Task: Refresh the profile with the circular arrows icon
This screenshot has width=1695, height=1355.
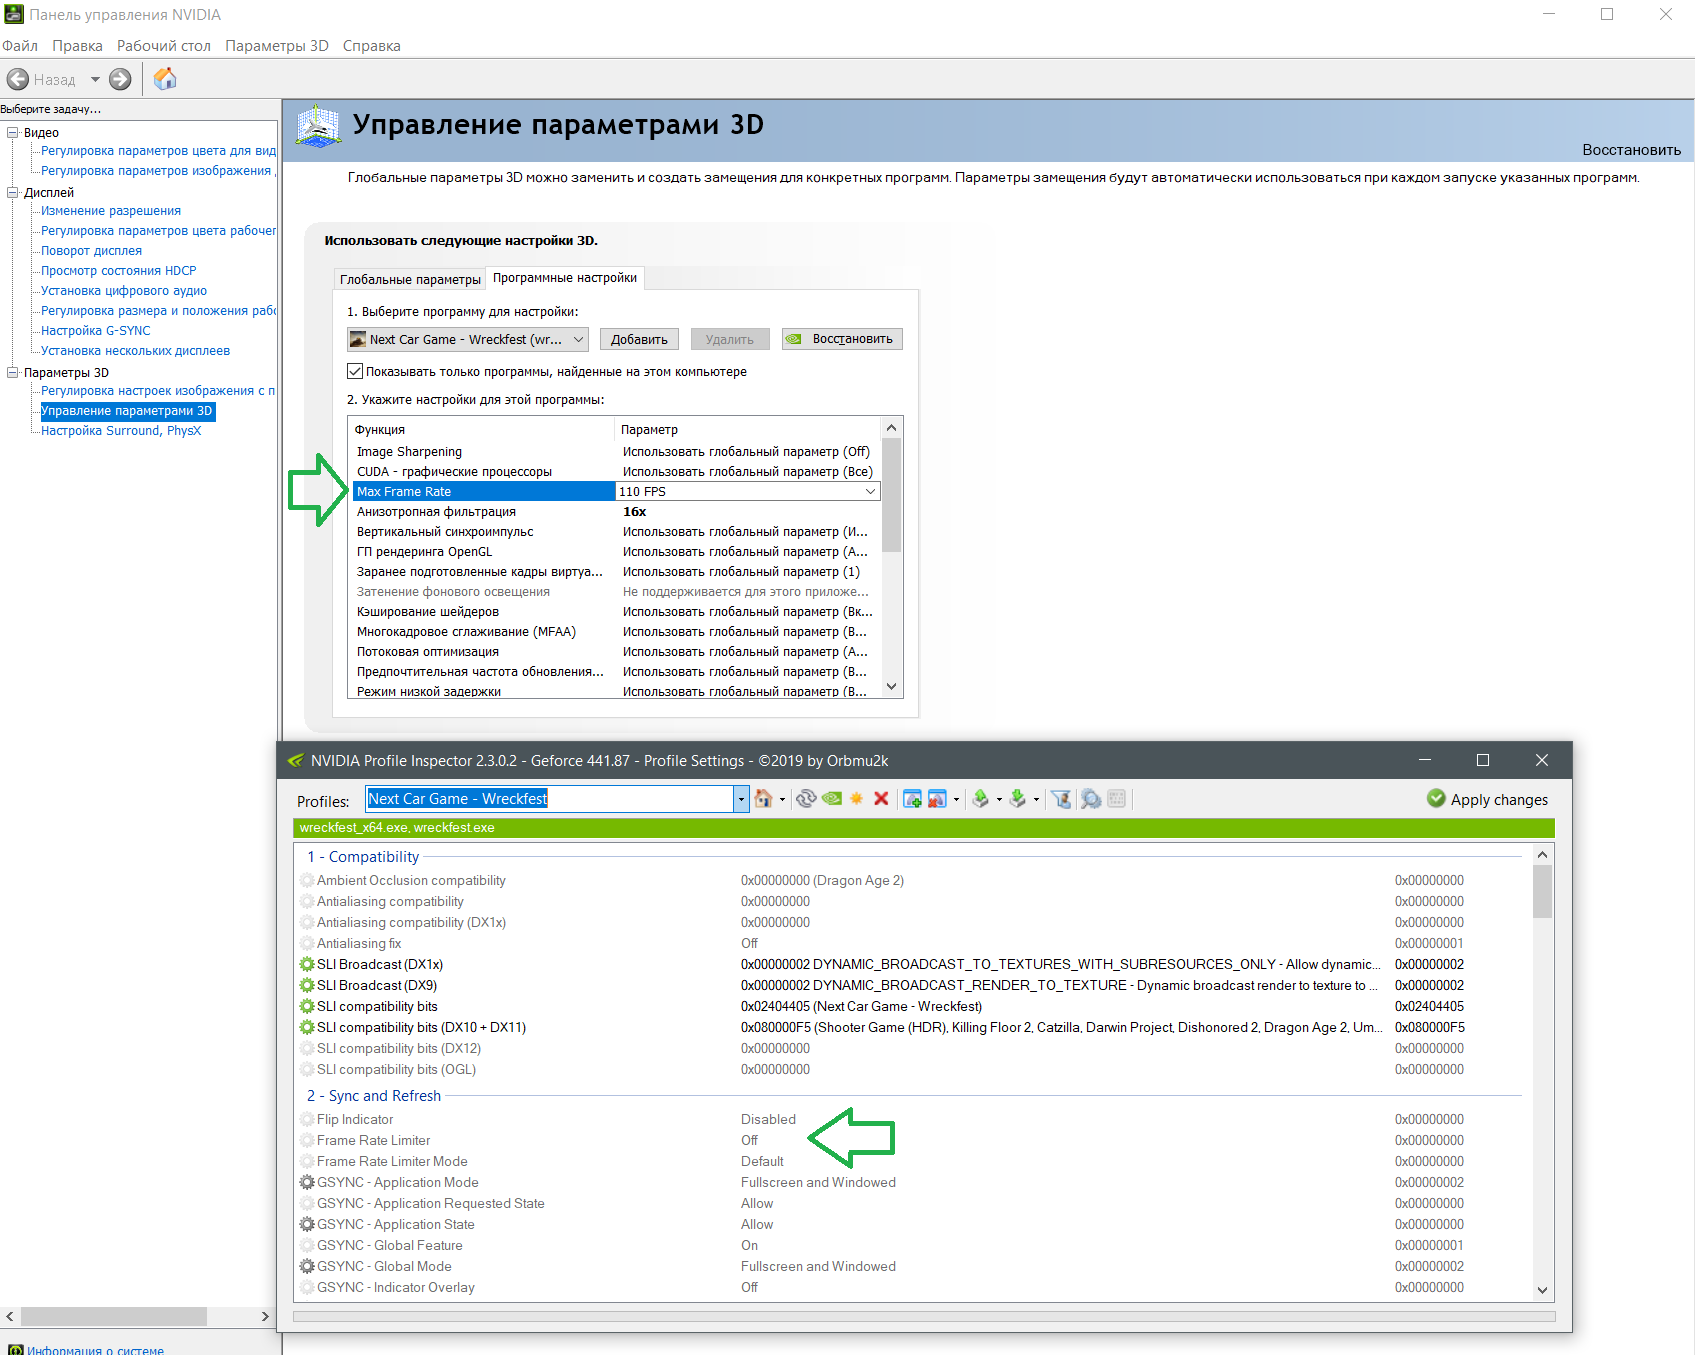Action: (x=806, y=799)
